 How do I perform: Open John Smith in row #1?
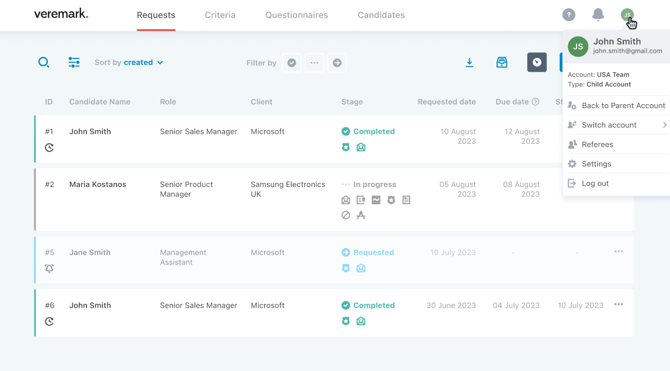[90, 131]
